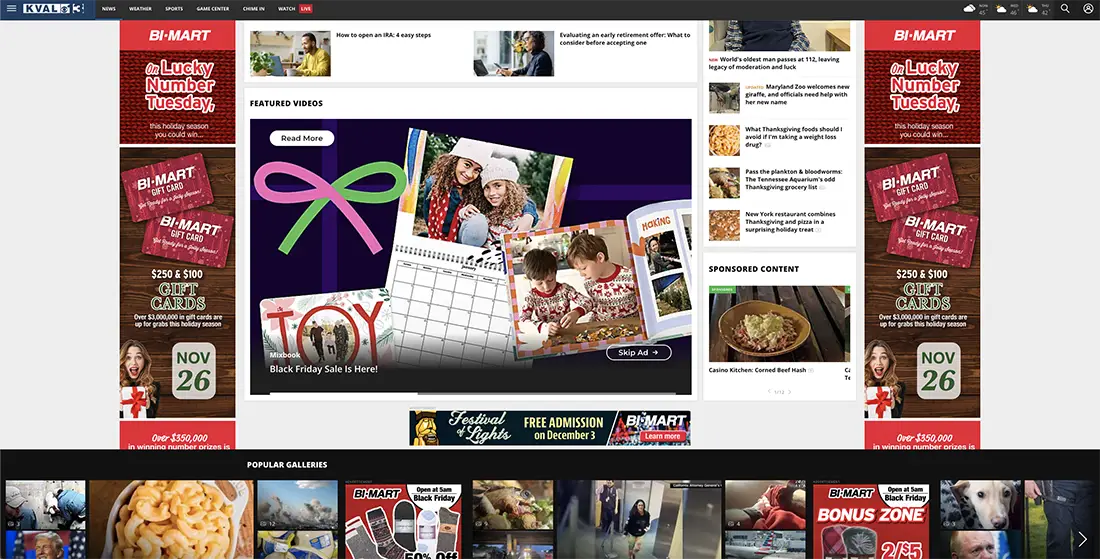Go to next sponsored content slide
Image resolution: width=1100 pixels, height=559 pixels.
[790, 392]
